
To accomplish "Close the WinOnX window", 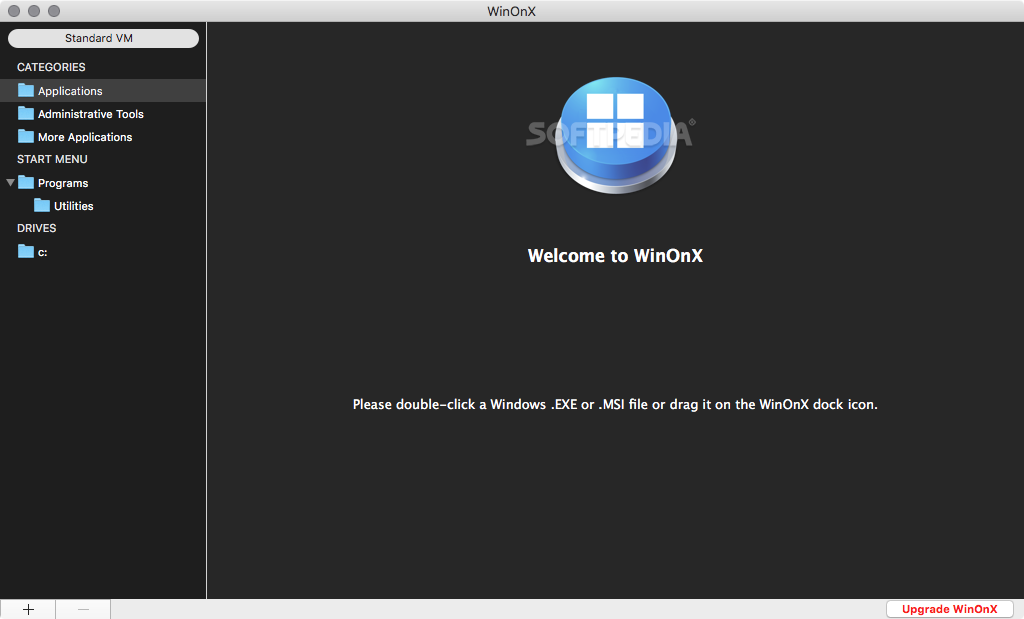I will coord(14,11).
